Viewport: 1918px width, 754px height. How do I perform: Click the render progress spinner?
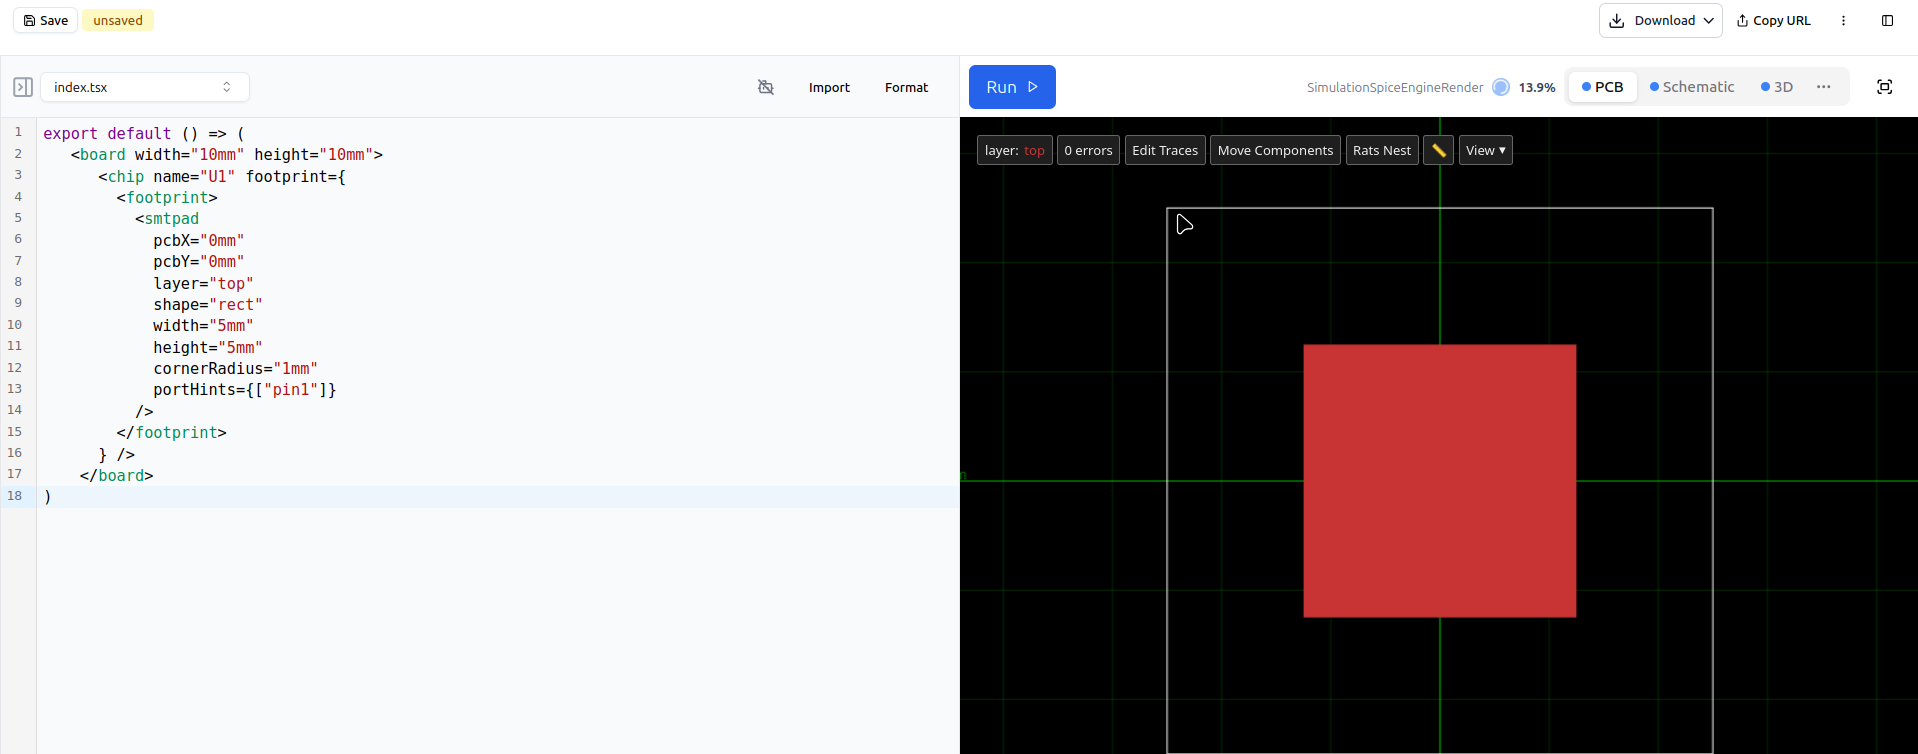click(x=1501, y=87)
